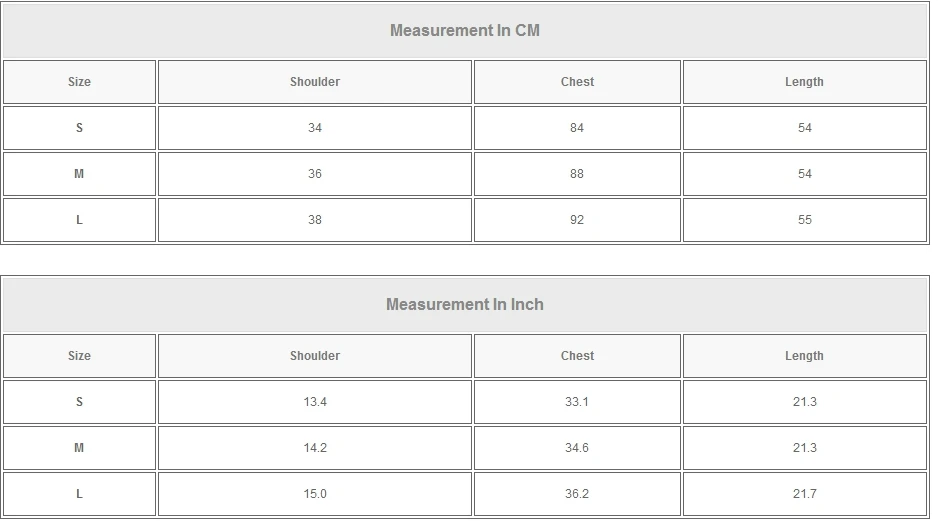Select the chest value 84 cell
This screenshot has height=521, width=938.
[x=577, y=128]
